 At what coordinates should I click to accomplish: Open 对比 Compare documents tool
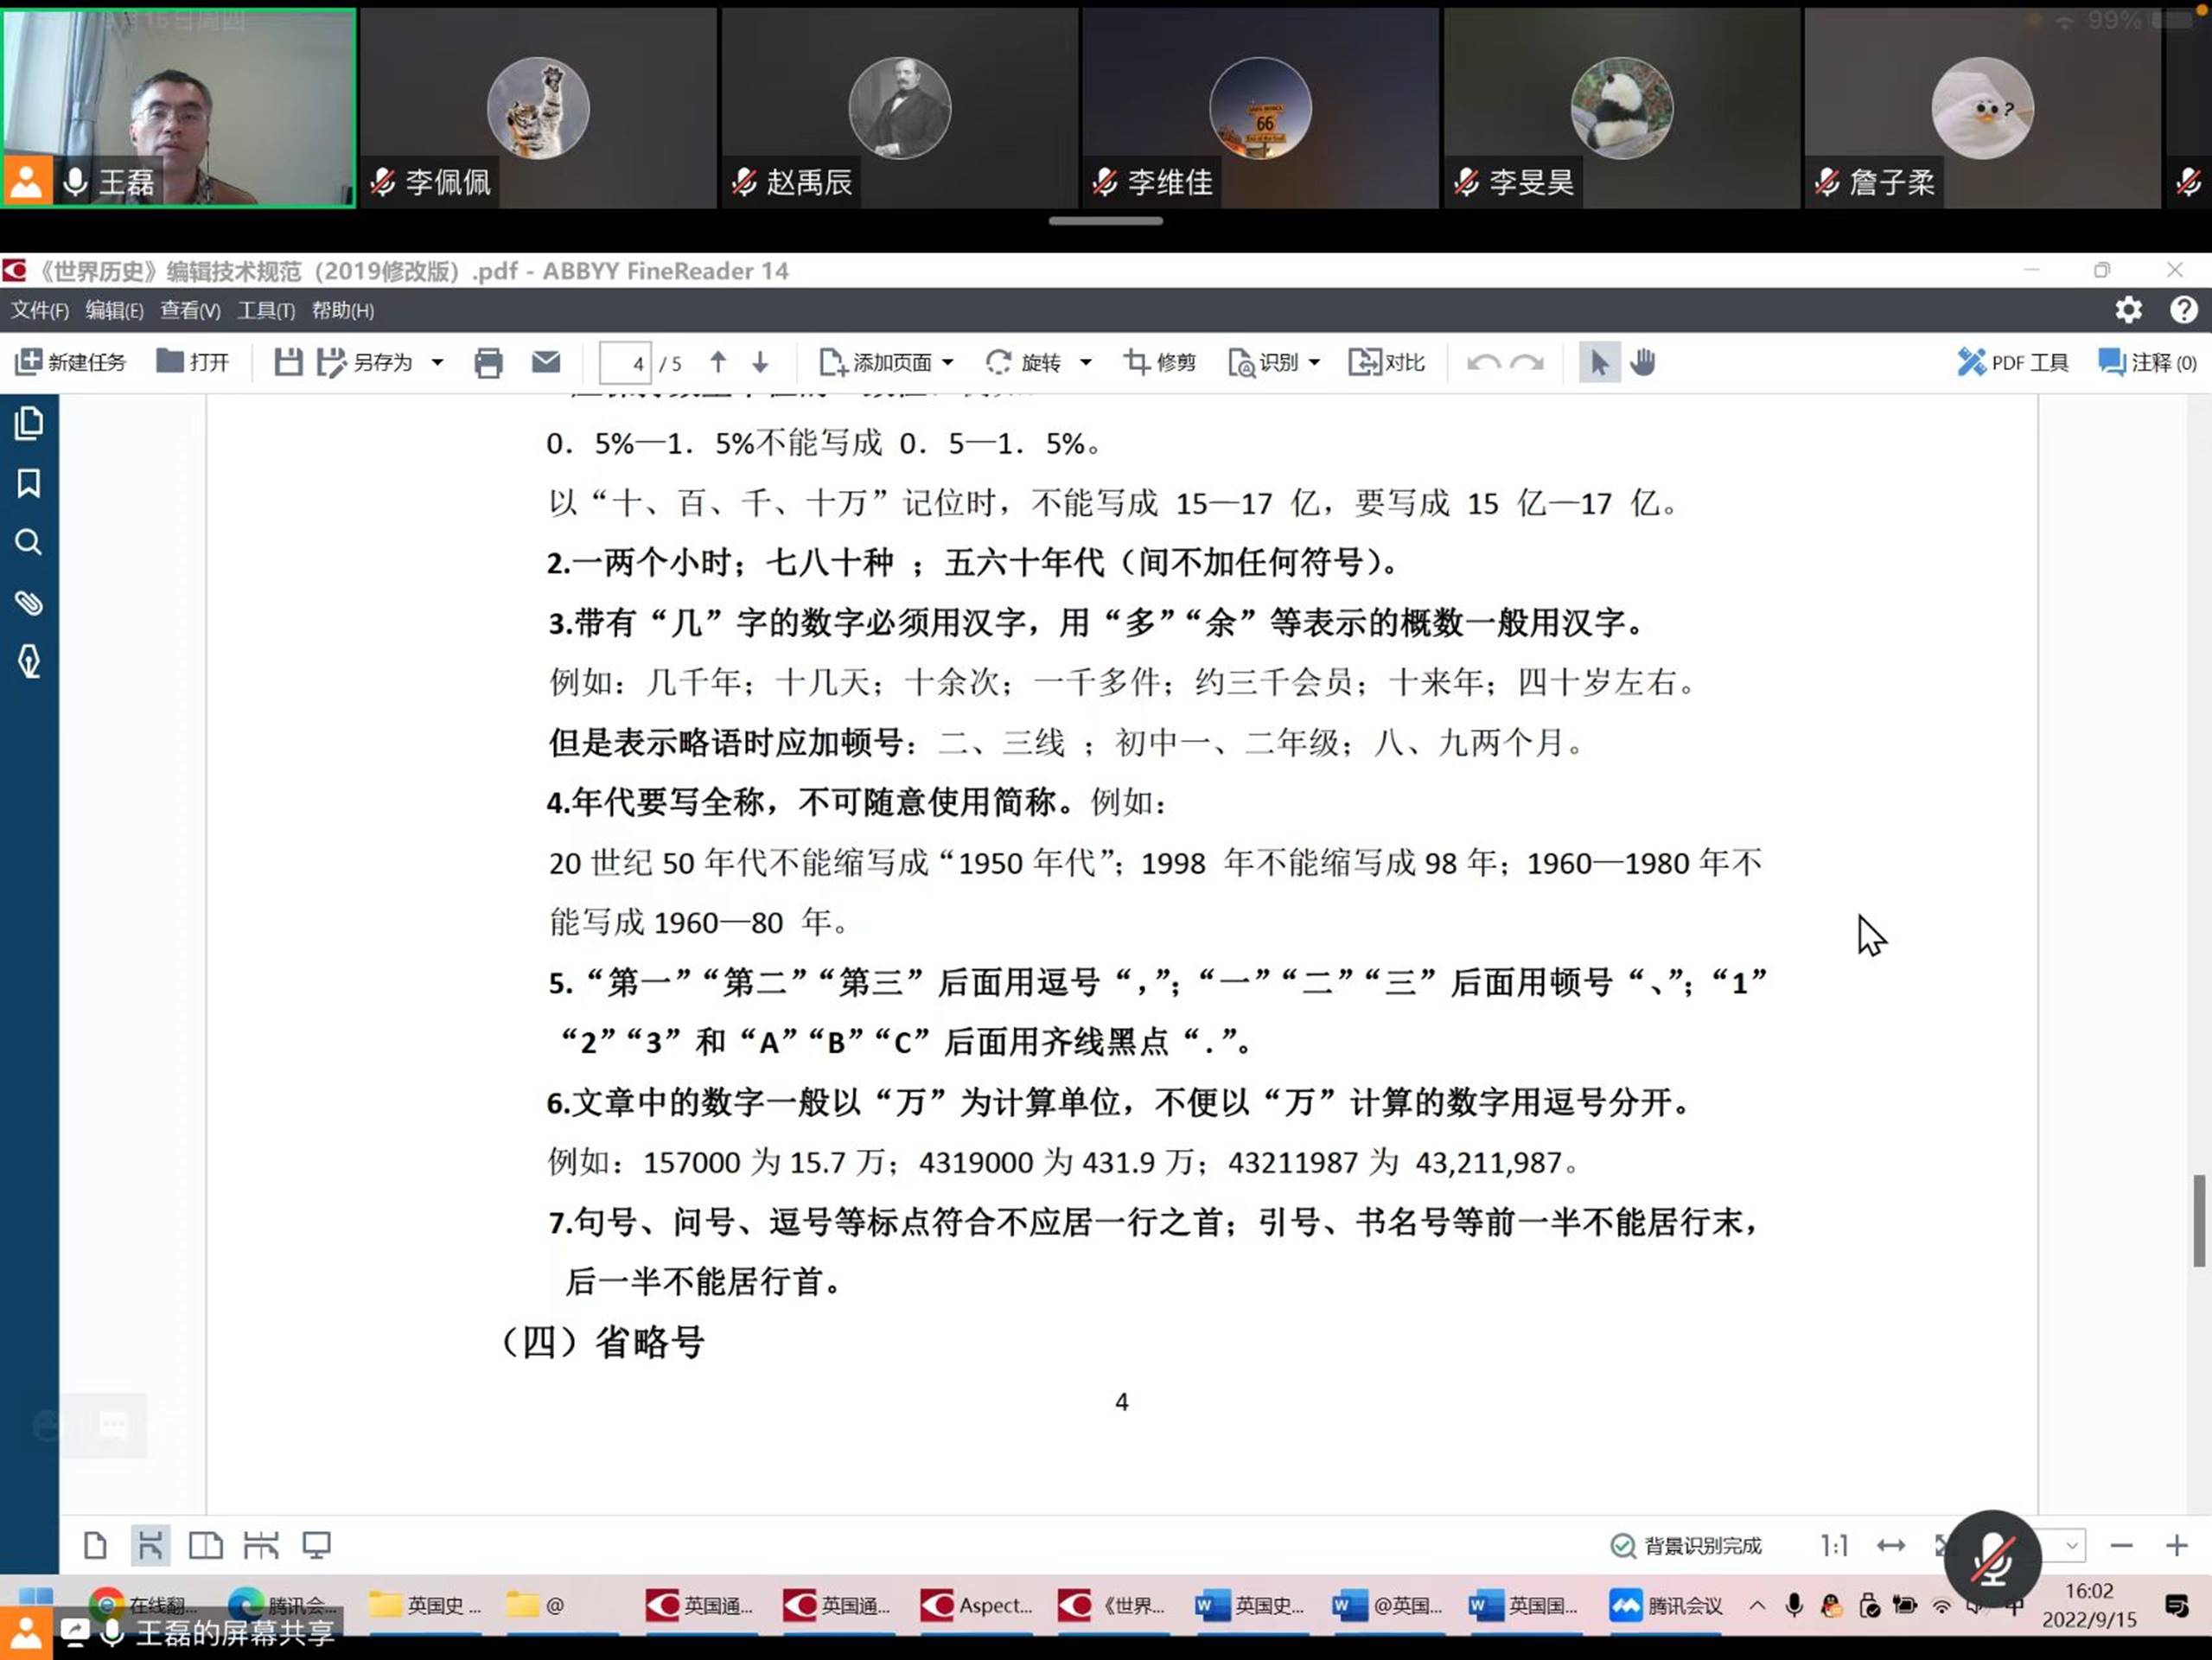tap(1386, 362)
